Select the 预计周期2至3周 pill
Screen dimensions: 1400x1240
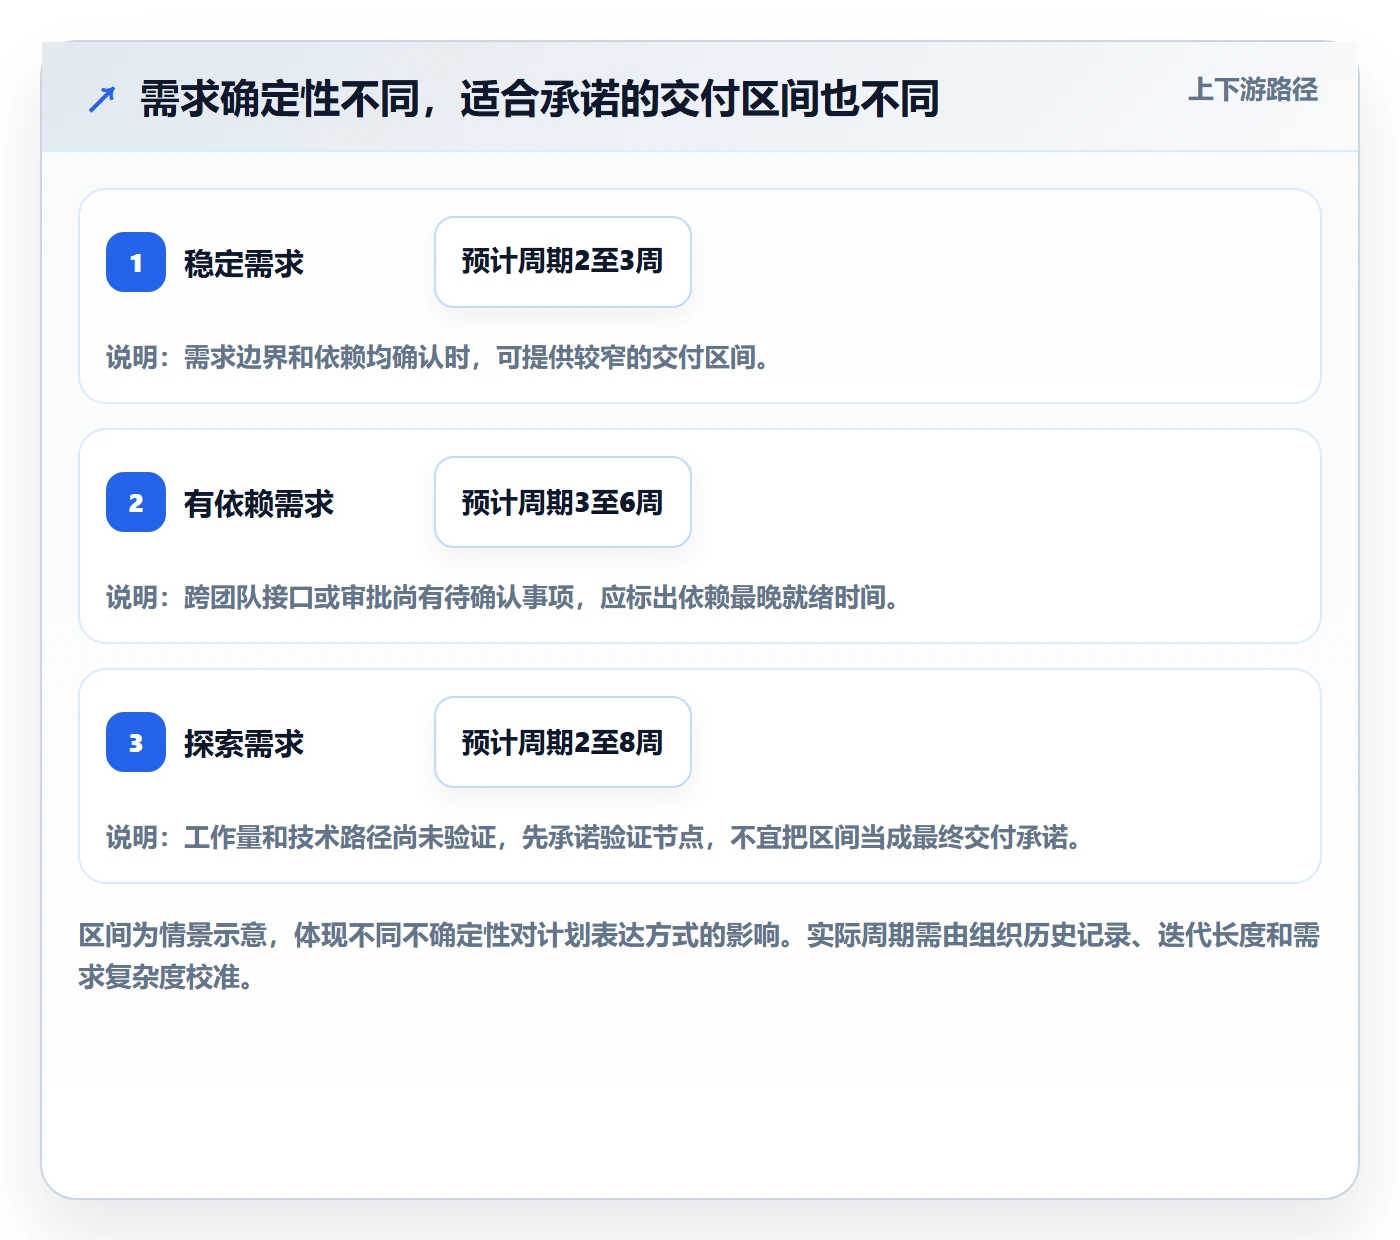563,262
